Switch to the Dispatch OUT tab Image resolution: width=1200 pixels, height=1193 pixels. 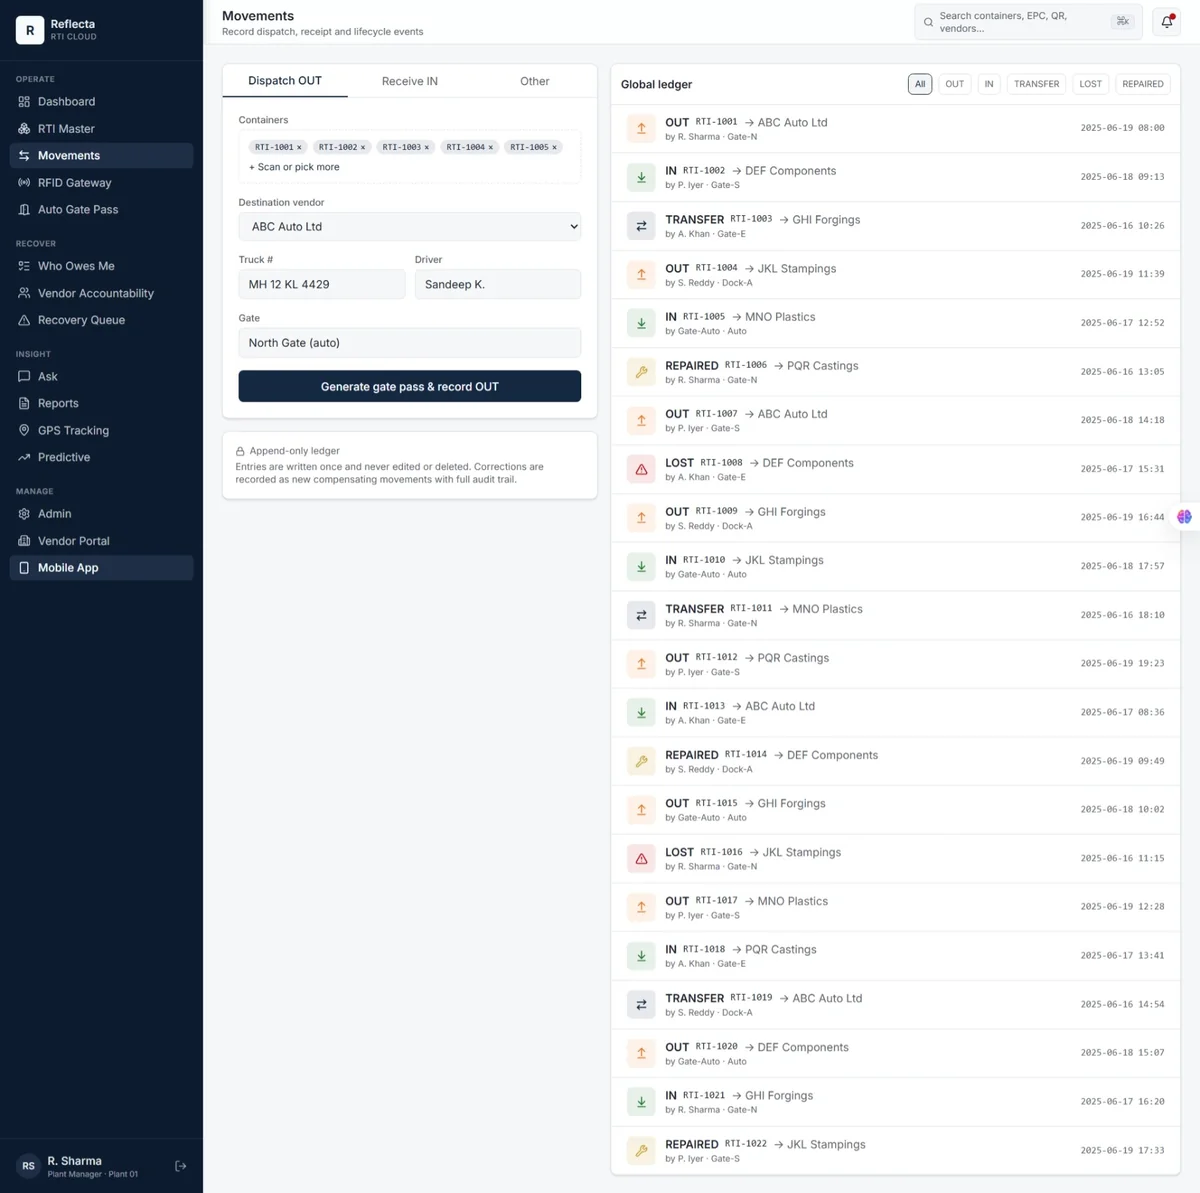click(285, 81)
